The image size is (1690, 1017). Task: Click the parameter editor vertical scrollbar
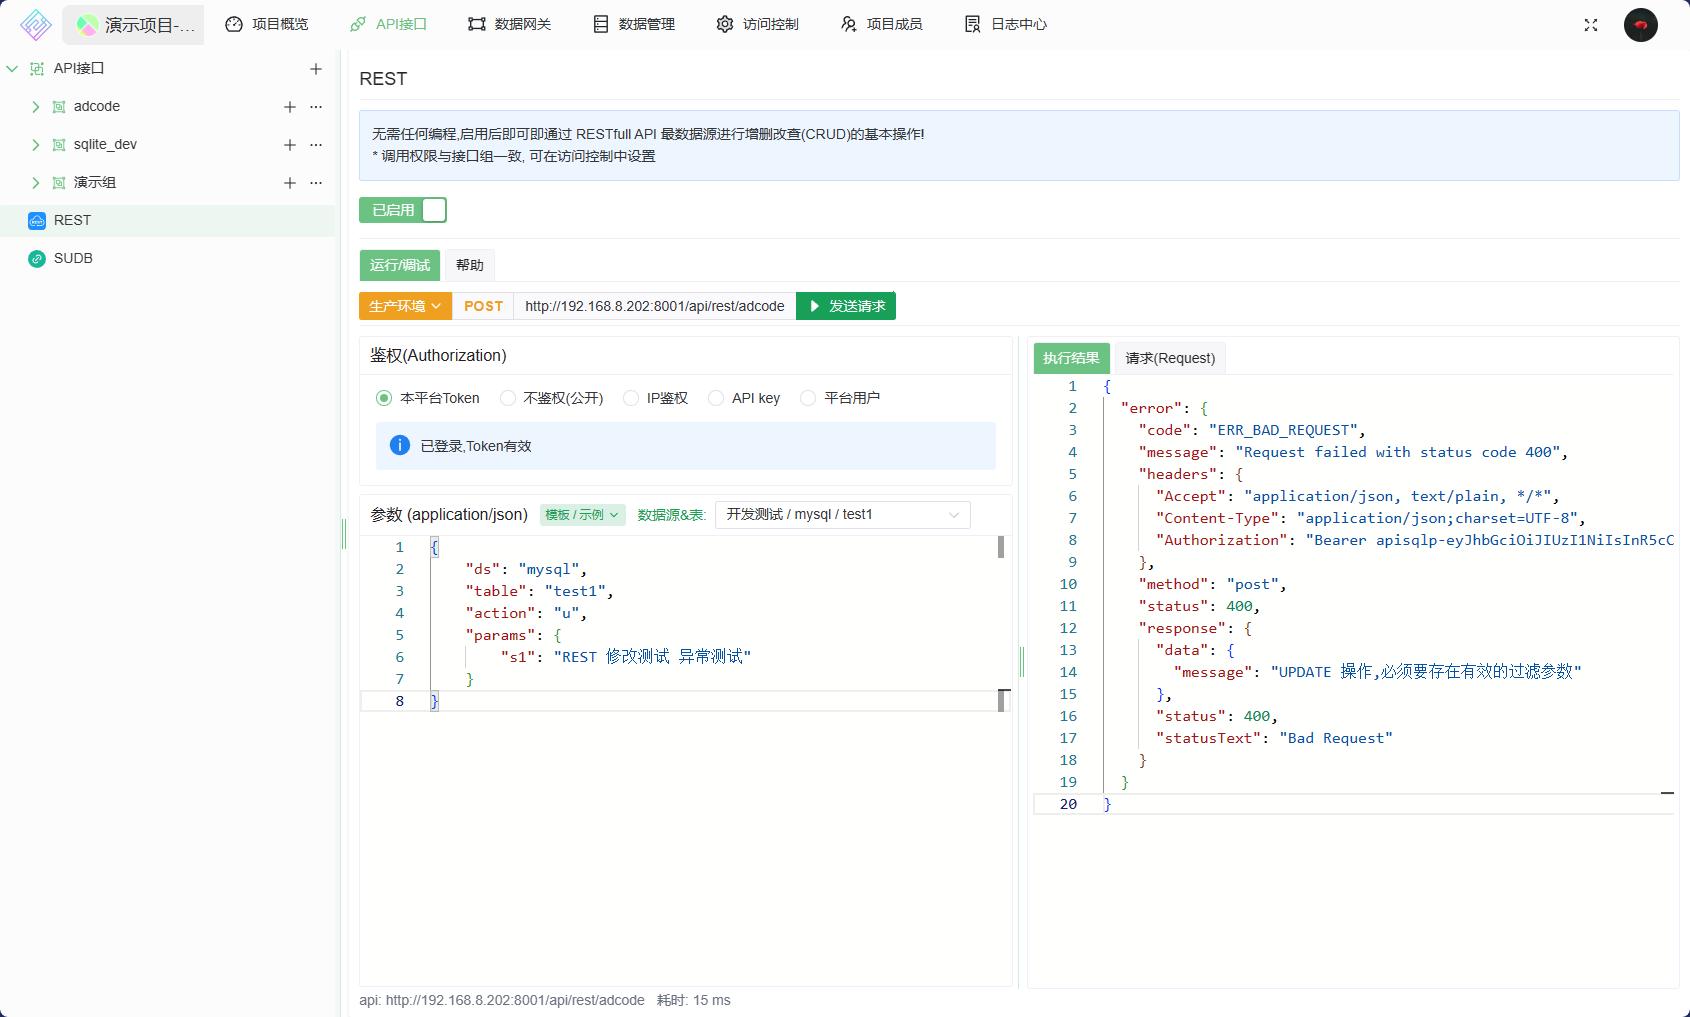coord(1001,547)
